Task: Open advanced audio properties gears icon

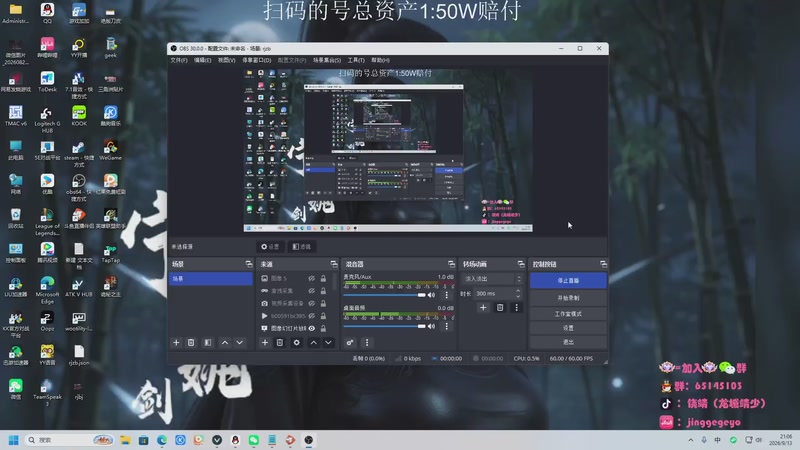Action: tap(349, 342)
